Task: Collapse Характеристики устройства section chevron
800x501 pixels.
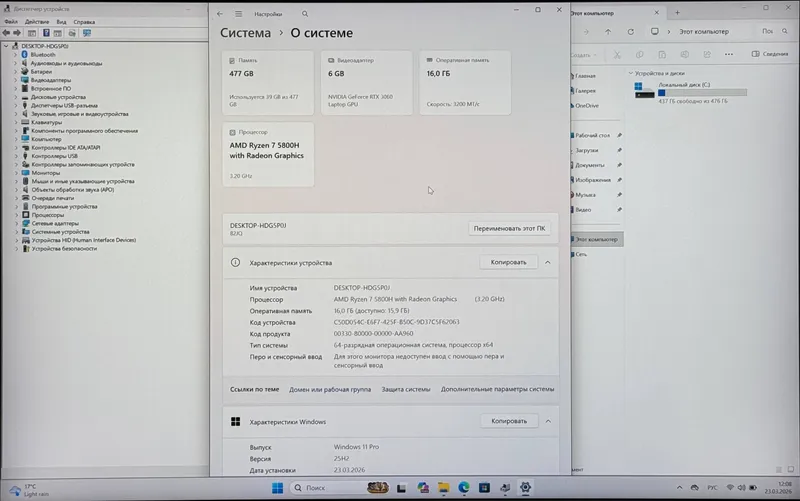Action: coord(547,262)
